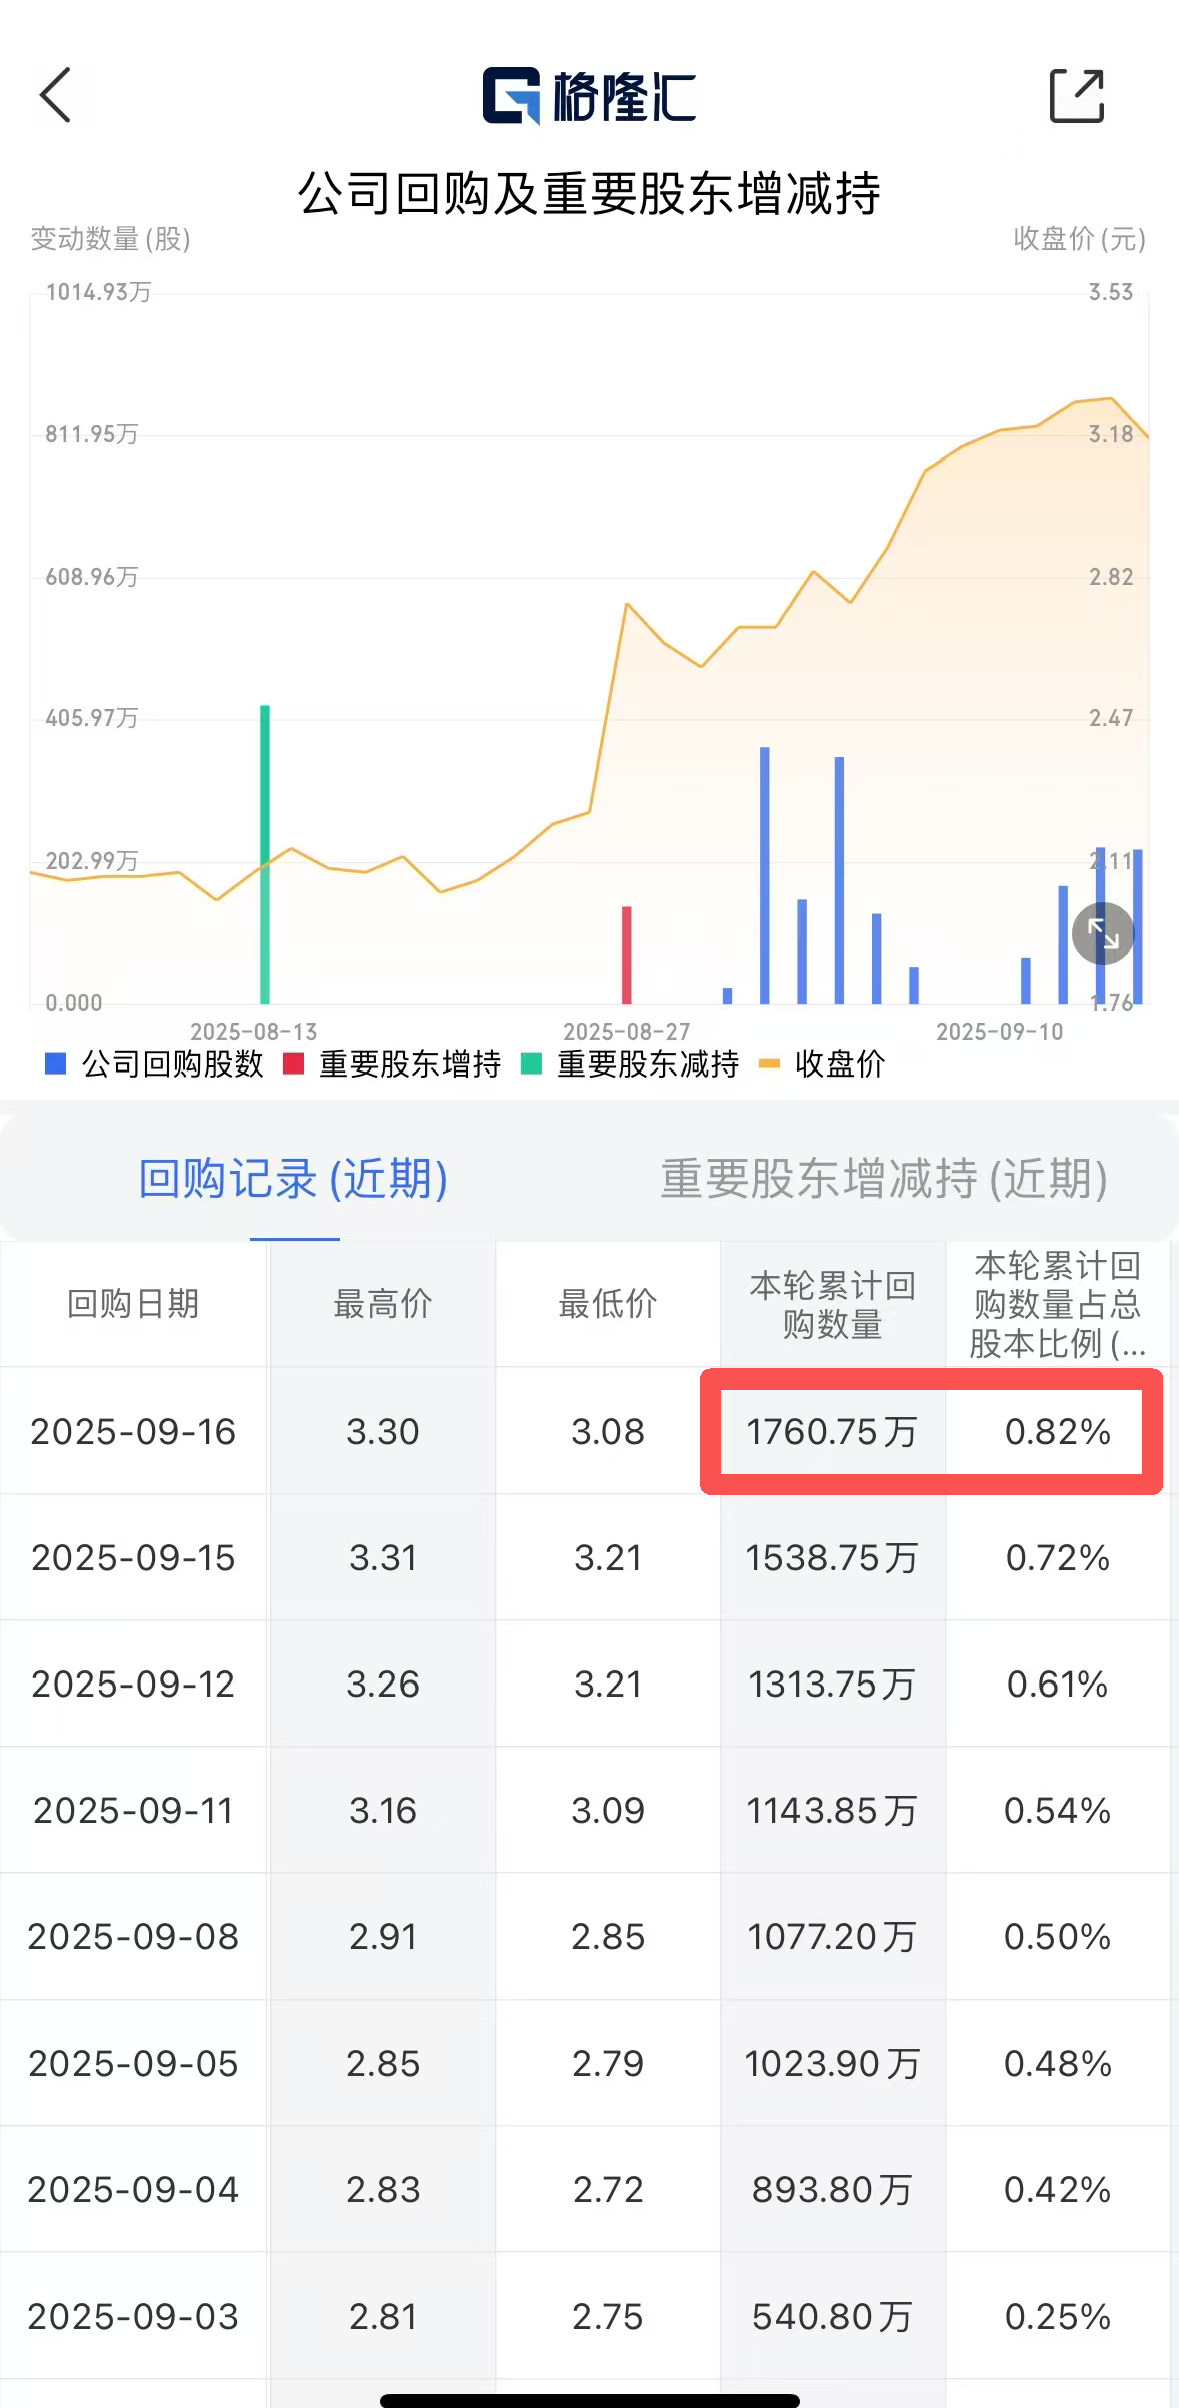Expand truncated 本轮累计回购数量占总股本比例 header
This screenshot has width=1179, height=2408.
[1057, 1304]
